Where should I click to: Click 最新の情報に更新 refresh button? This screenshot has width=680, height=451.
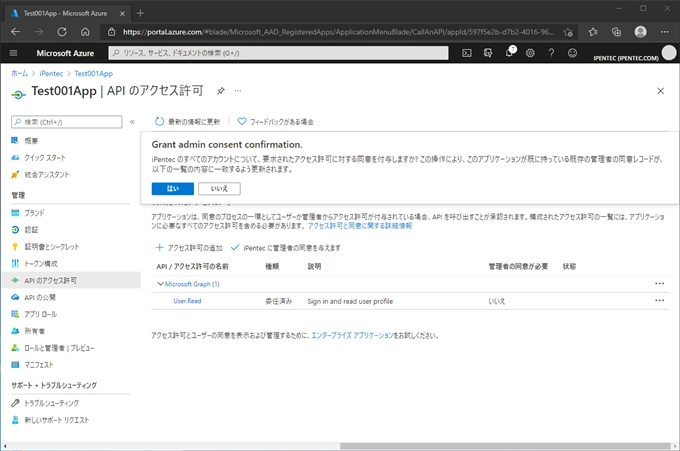(x=188, y=122)
